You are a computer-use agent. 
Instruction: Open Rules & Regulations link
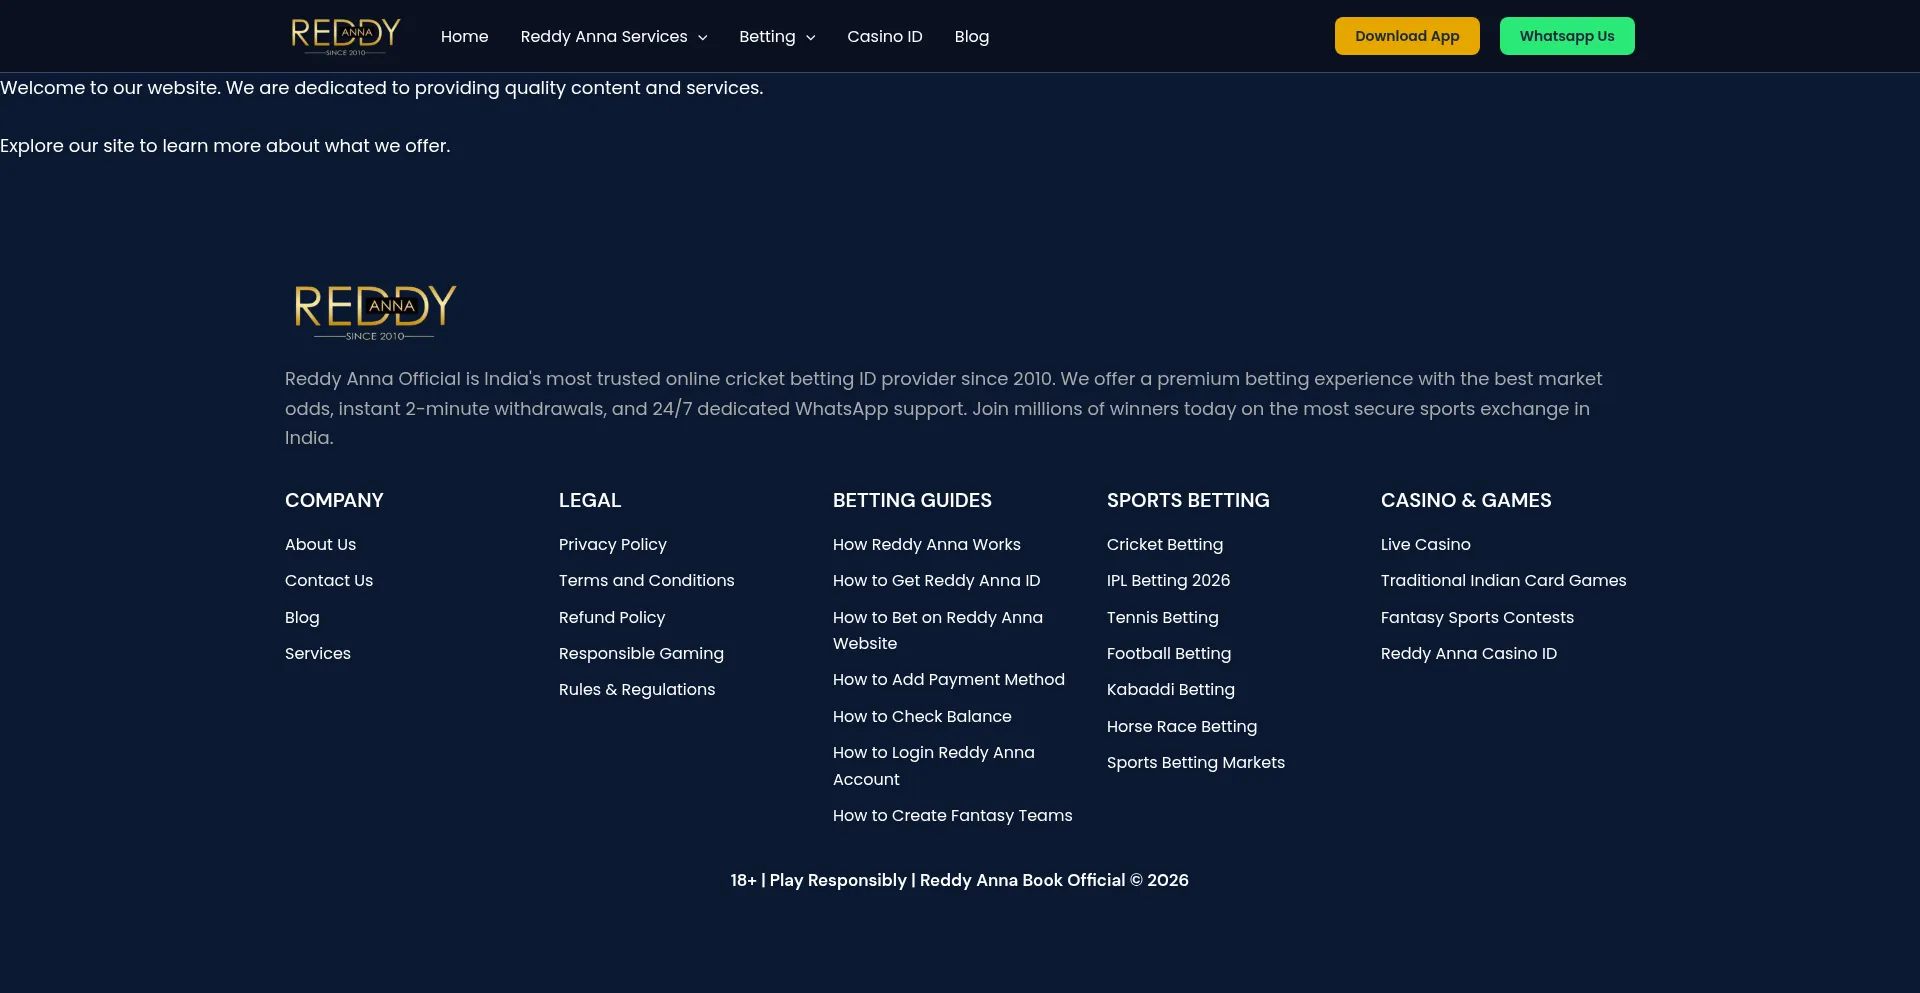click(637, 689)
